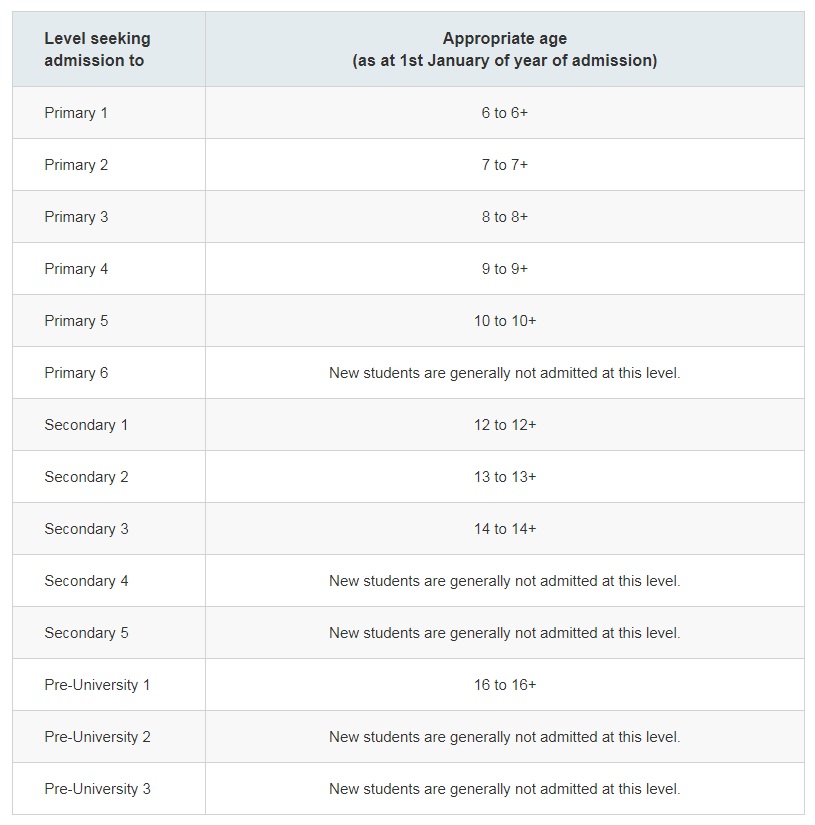815x825 pixels.
Task: Click the not-admitted text for Secondary 4
Action: [x=504, y=581]
